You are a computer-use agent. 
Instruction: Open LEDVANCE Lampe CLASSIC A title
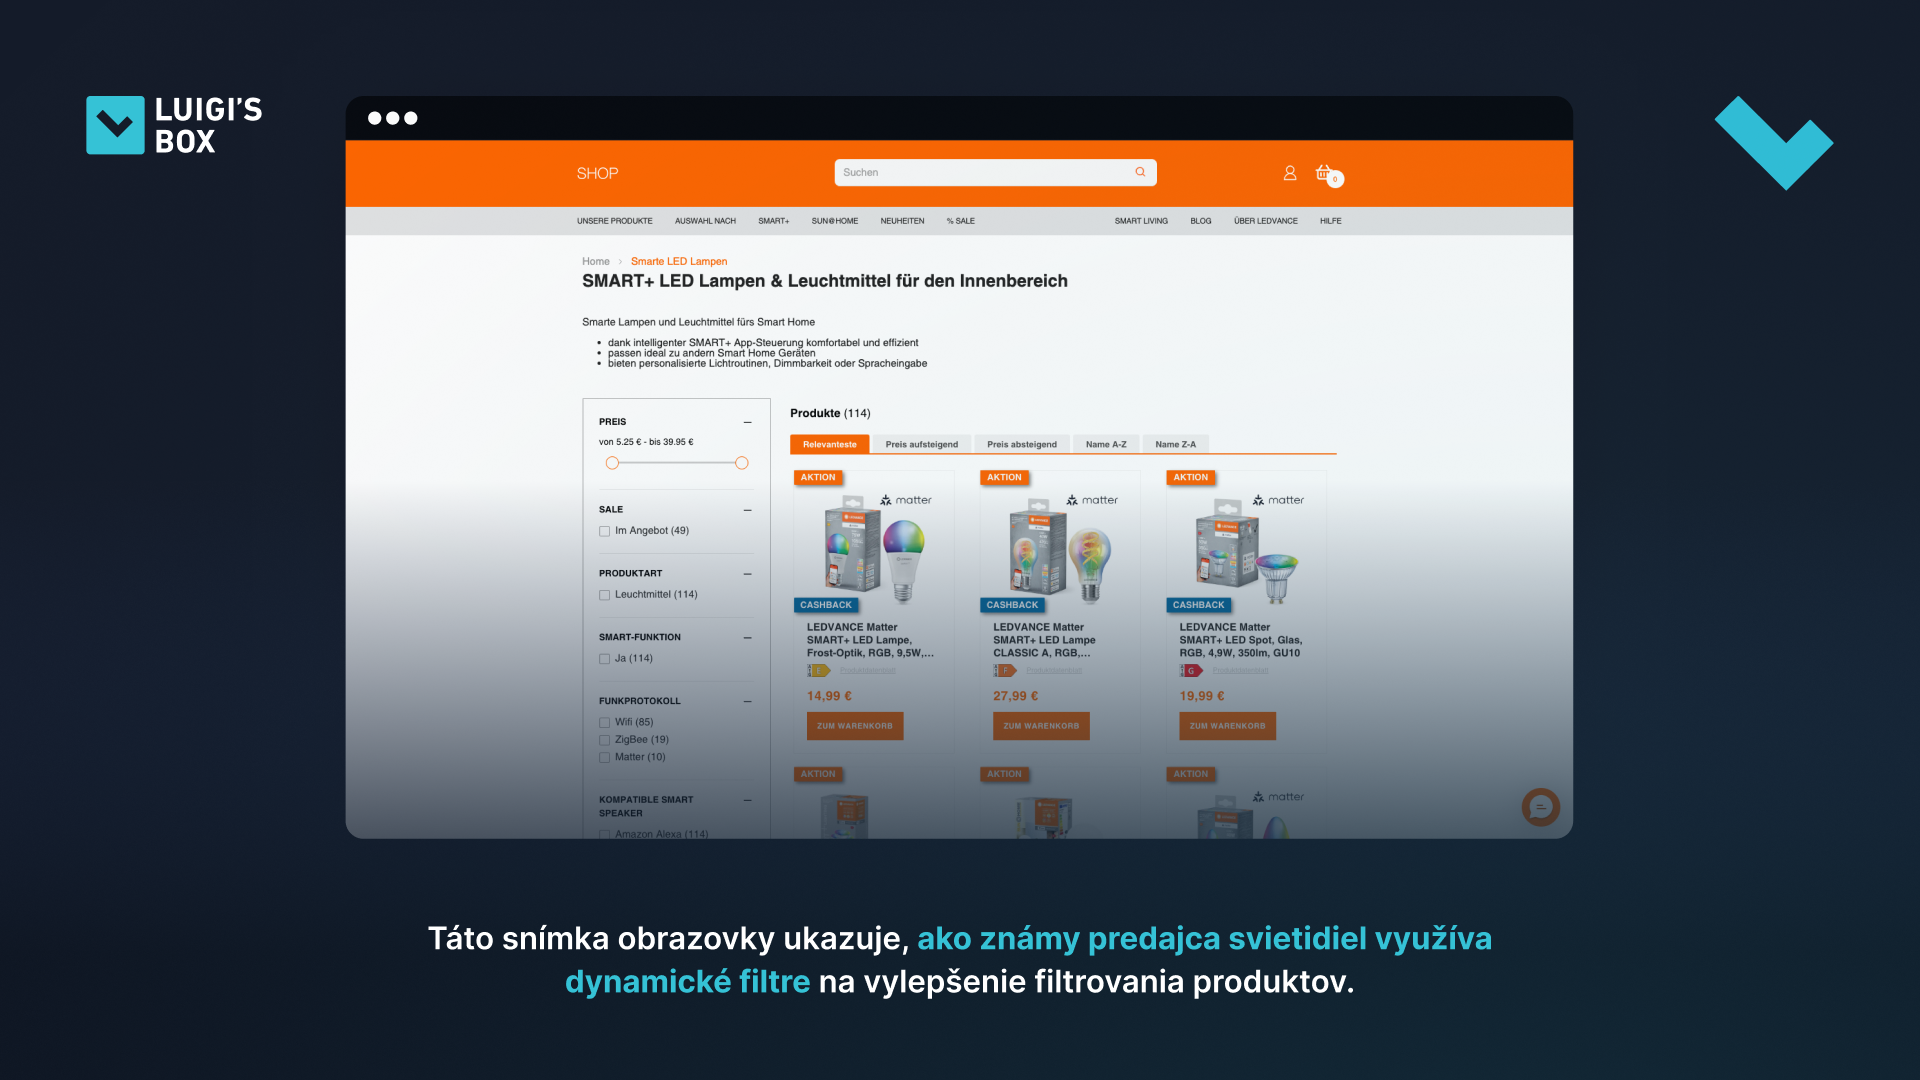(x=1044, y=640)
